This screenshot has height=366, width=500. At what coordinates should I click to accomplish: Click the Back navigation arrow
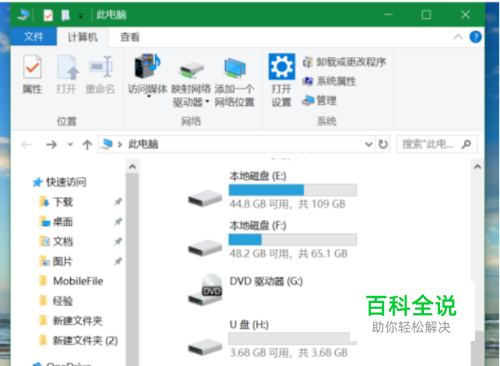pyautogui.click(x=26, y=144)
